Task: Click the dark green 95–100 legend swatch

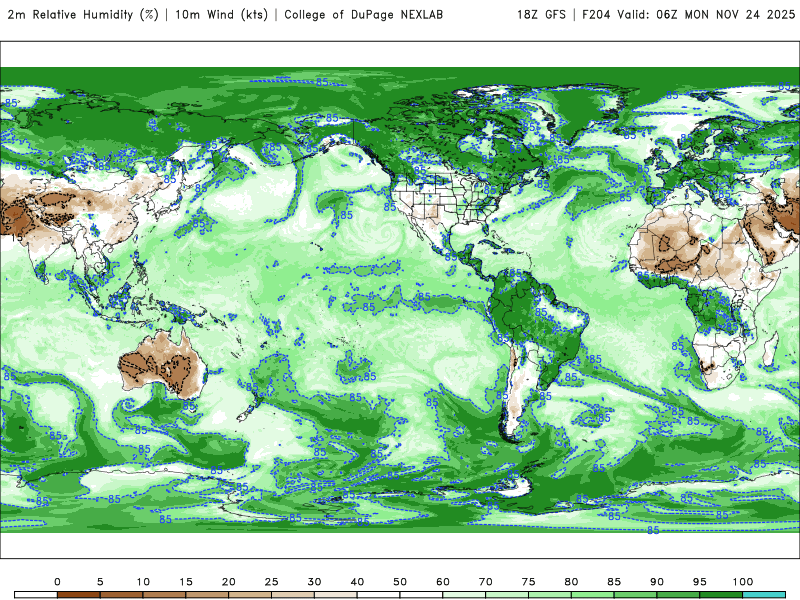Action: [x=721, y=595]
